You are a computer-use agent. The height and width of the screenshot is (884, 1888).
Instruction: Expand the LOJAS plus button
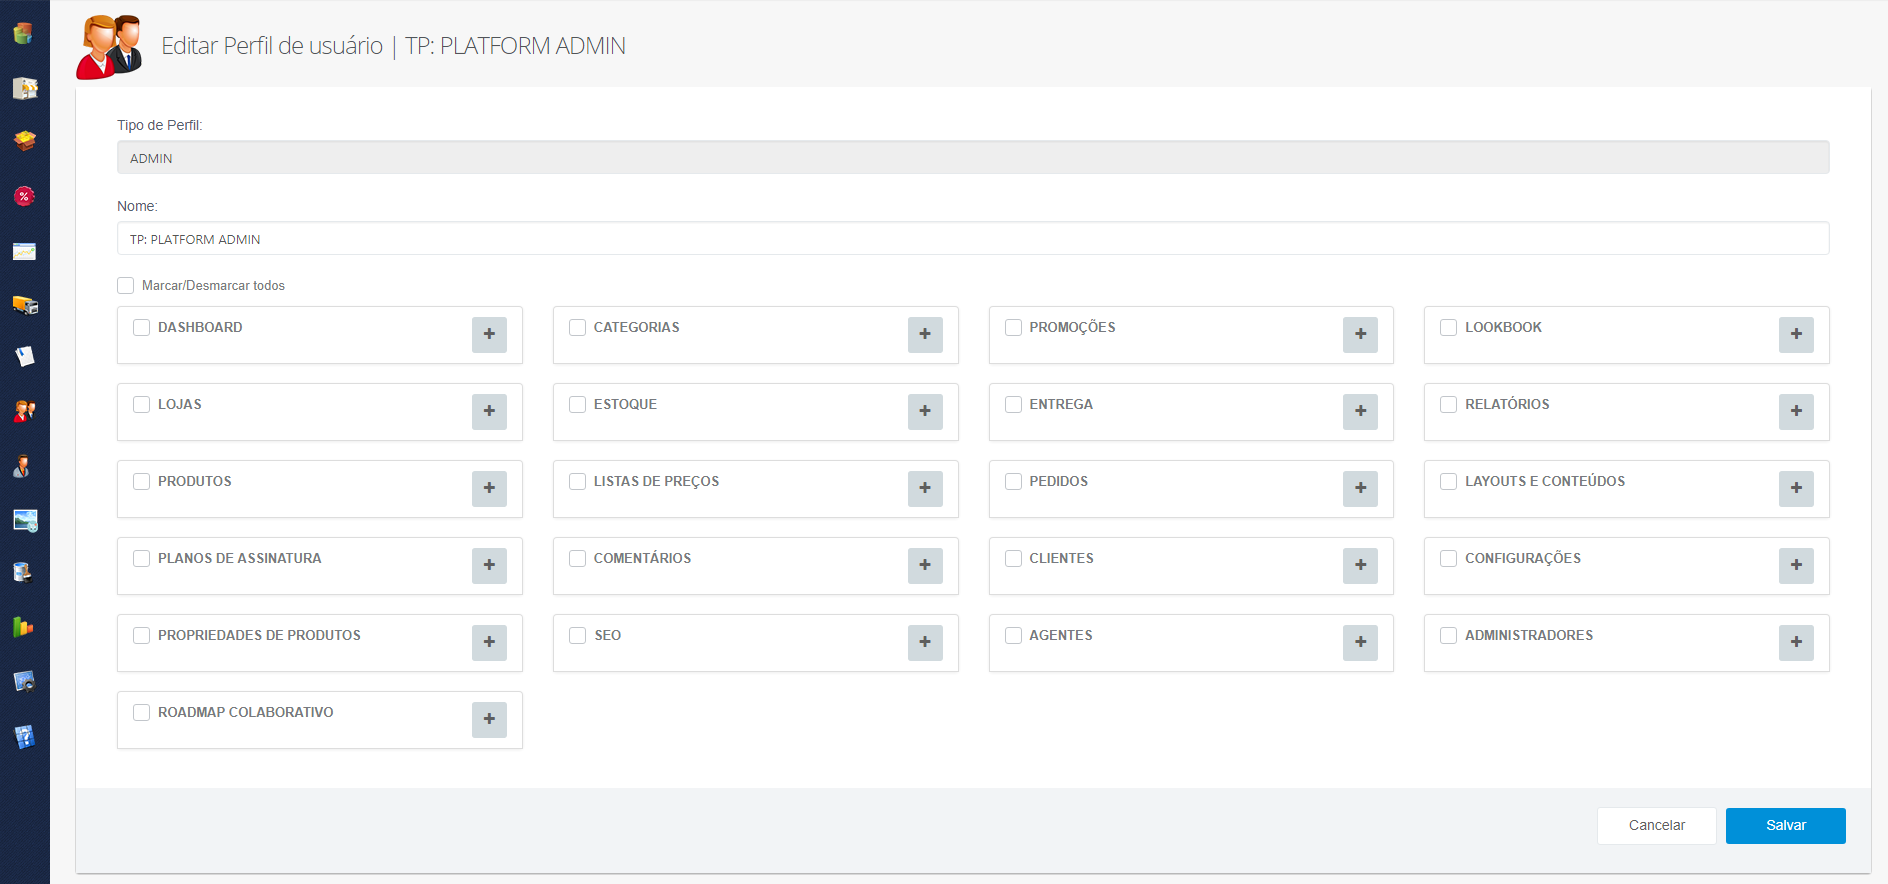coord(489,412)
